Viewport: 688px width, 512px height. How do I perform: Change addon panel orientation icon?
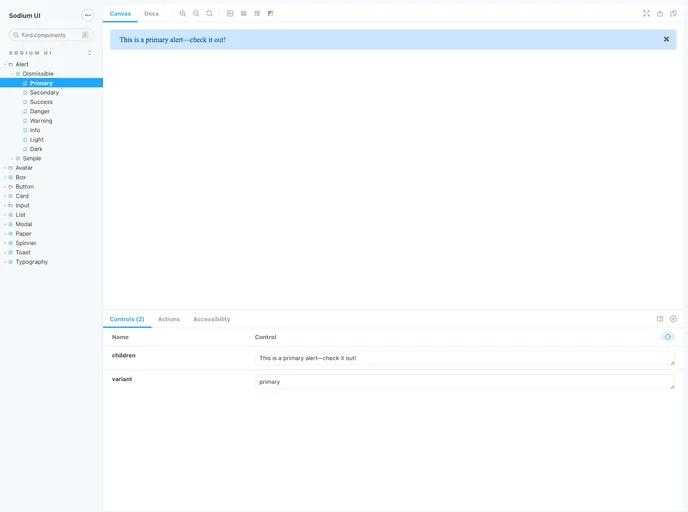pos(660,319)
